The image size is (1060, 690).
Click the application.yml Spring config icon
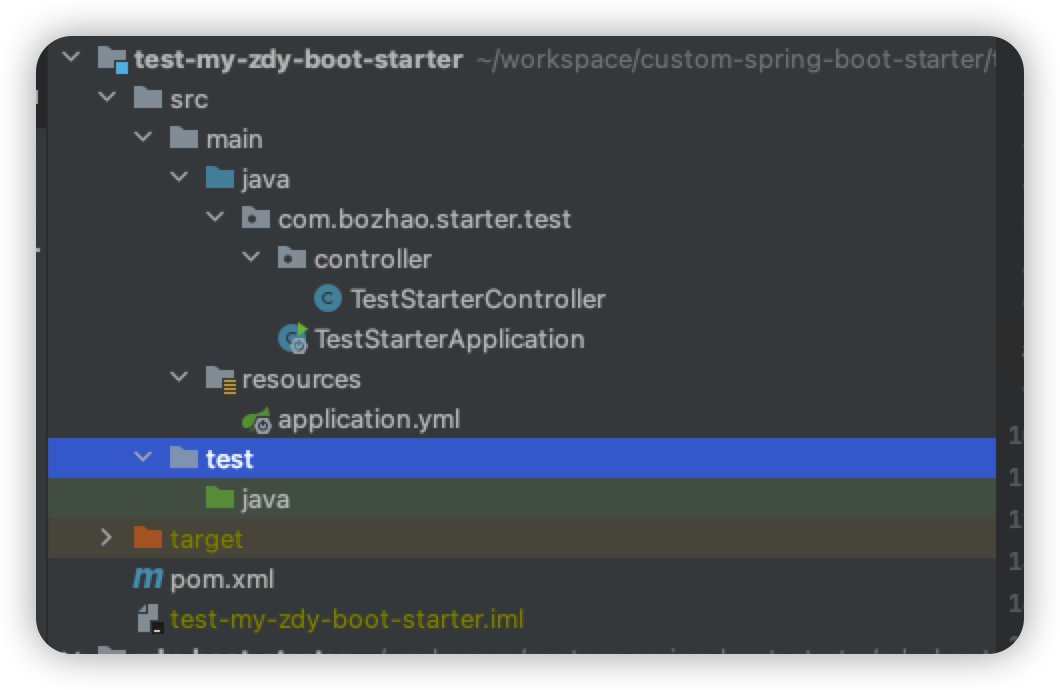tap(257, 420)
